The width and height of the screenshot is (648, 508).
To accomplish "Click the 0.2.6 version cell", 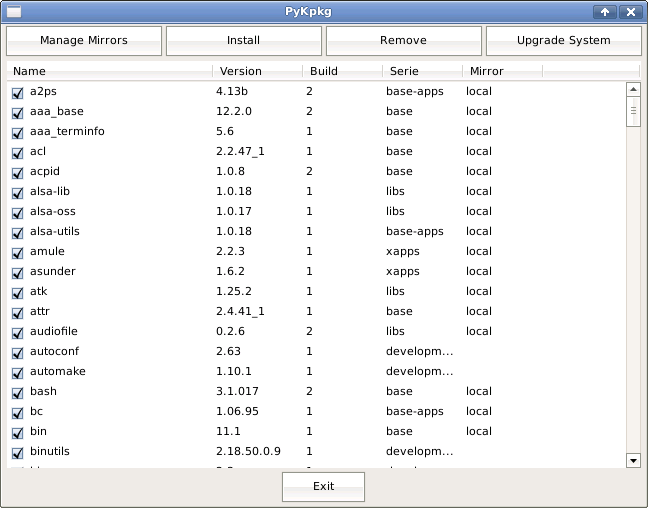I will tap(230, 331).
